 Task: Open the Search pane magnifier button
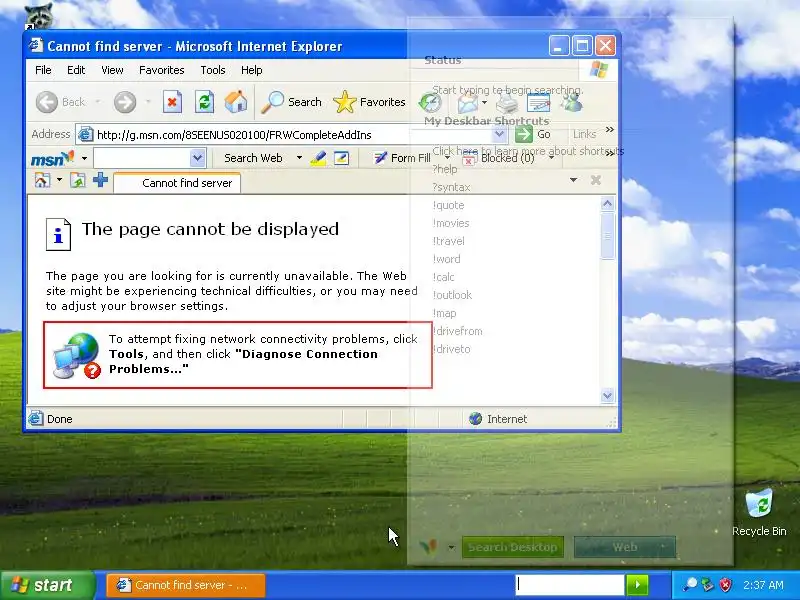(291, 102)
